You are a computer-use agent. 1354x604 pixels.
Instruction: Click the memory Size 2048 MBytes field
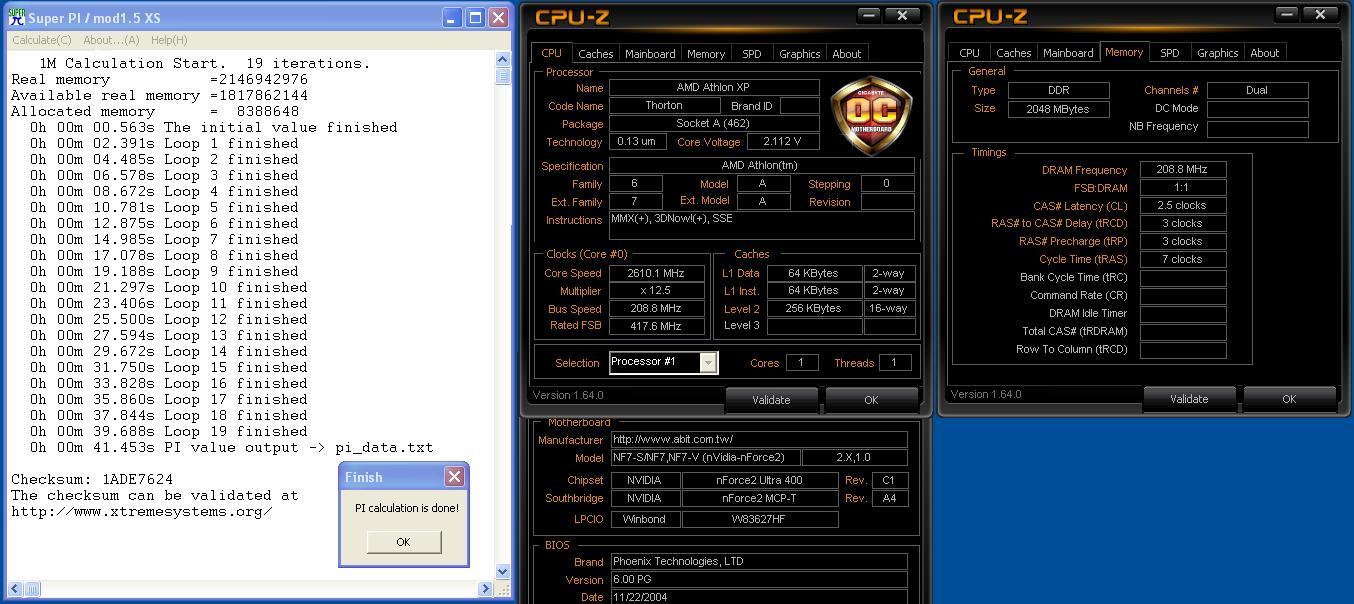(x=1058, y=109)
